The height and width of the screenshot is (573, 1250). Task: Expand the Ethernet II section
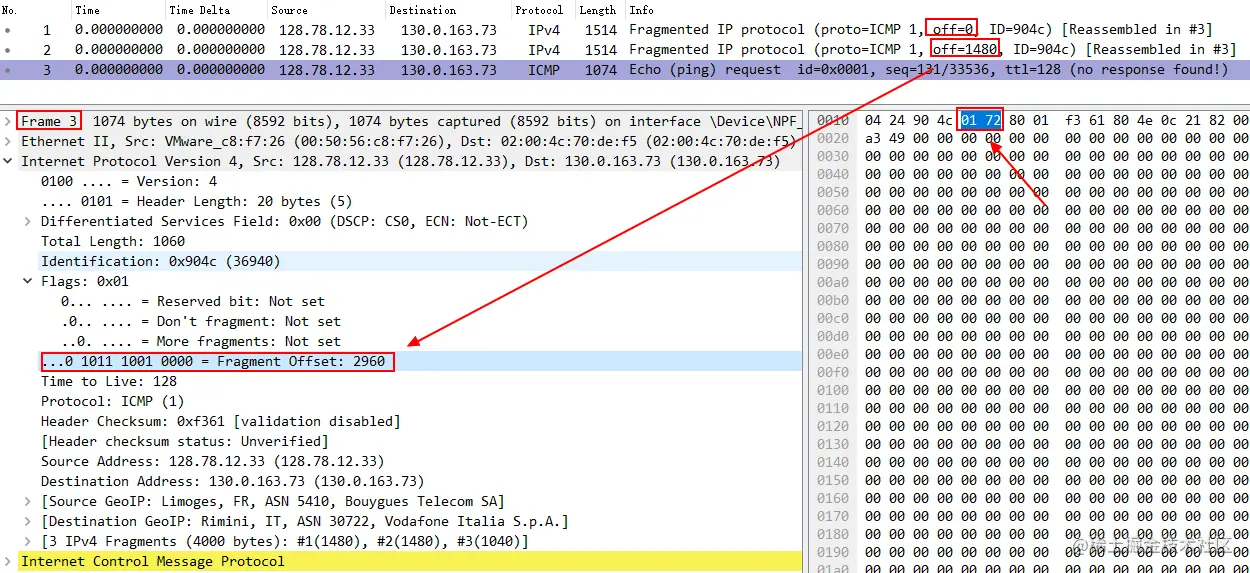[x=8, y=141]
